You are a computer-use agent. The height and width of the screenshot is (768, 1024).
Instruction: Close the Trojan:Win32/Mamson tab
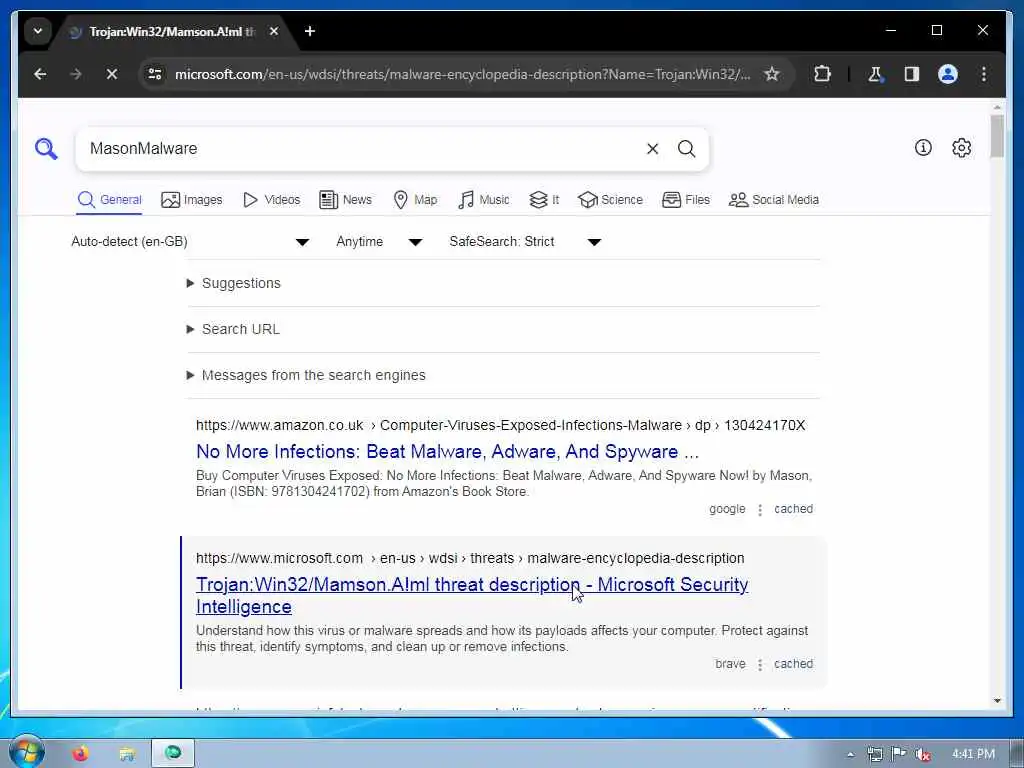[274, 31]
